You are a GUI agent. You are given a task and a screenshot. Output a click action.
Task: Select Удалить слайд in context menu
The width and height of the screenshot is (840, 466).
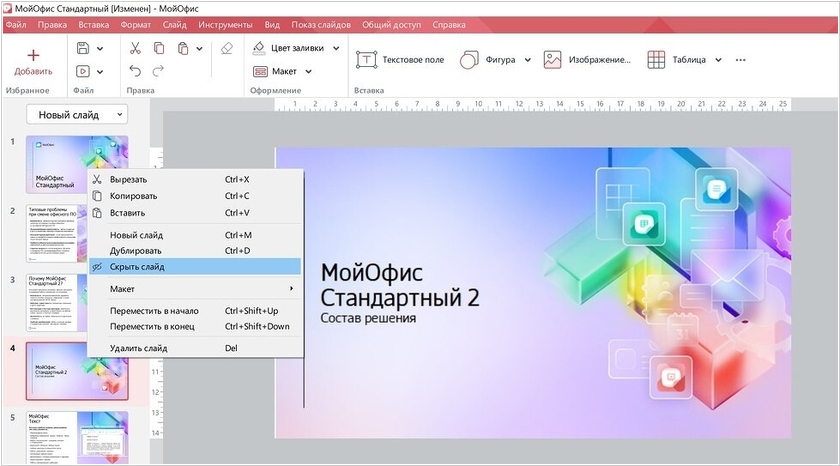[138, 348]
